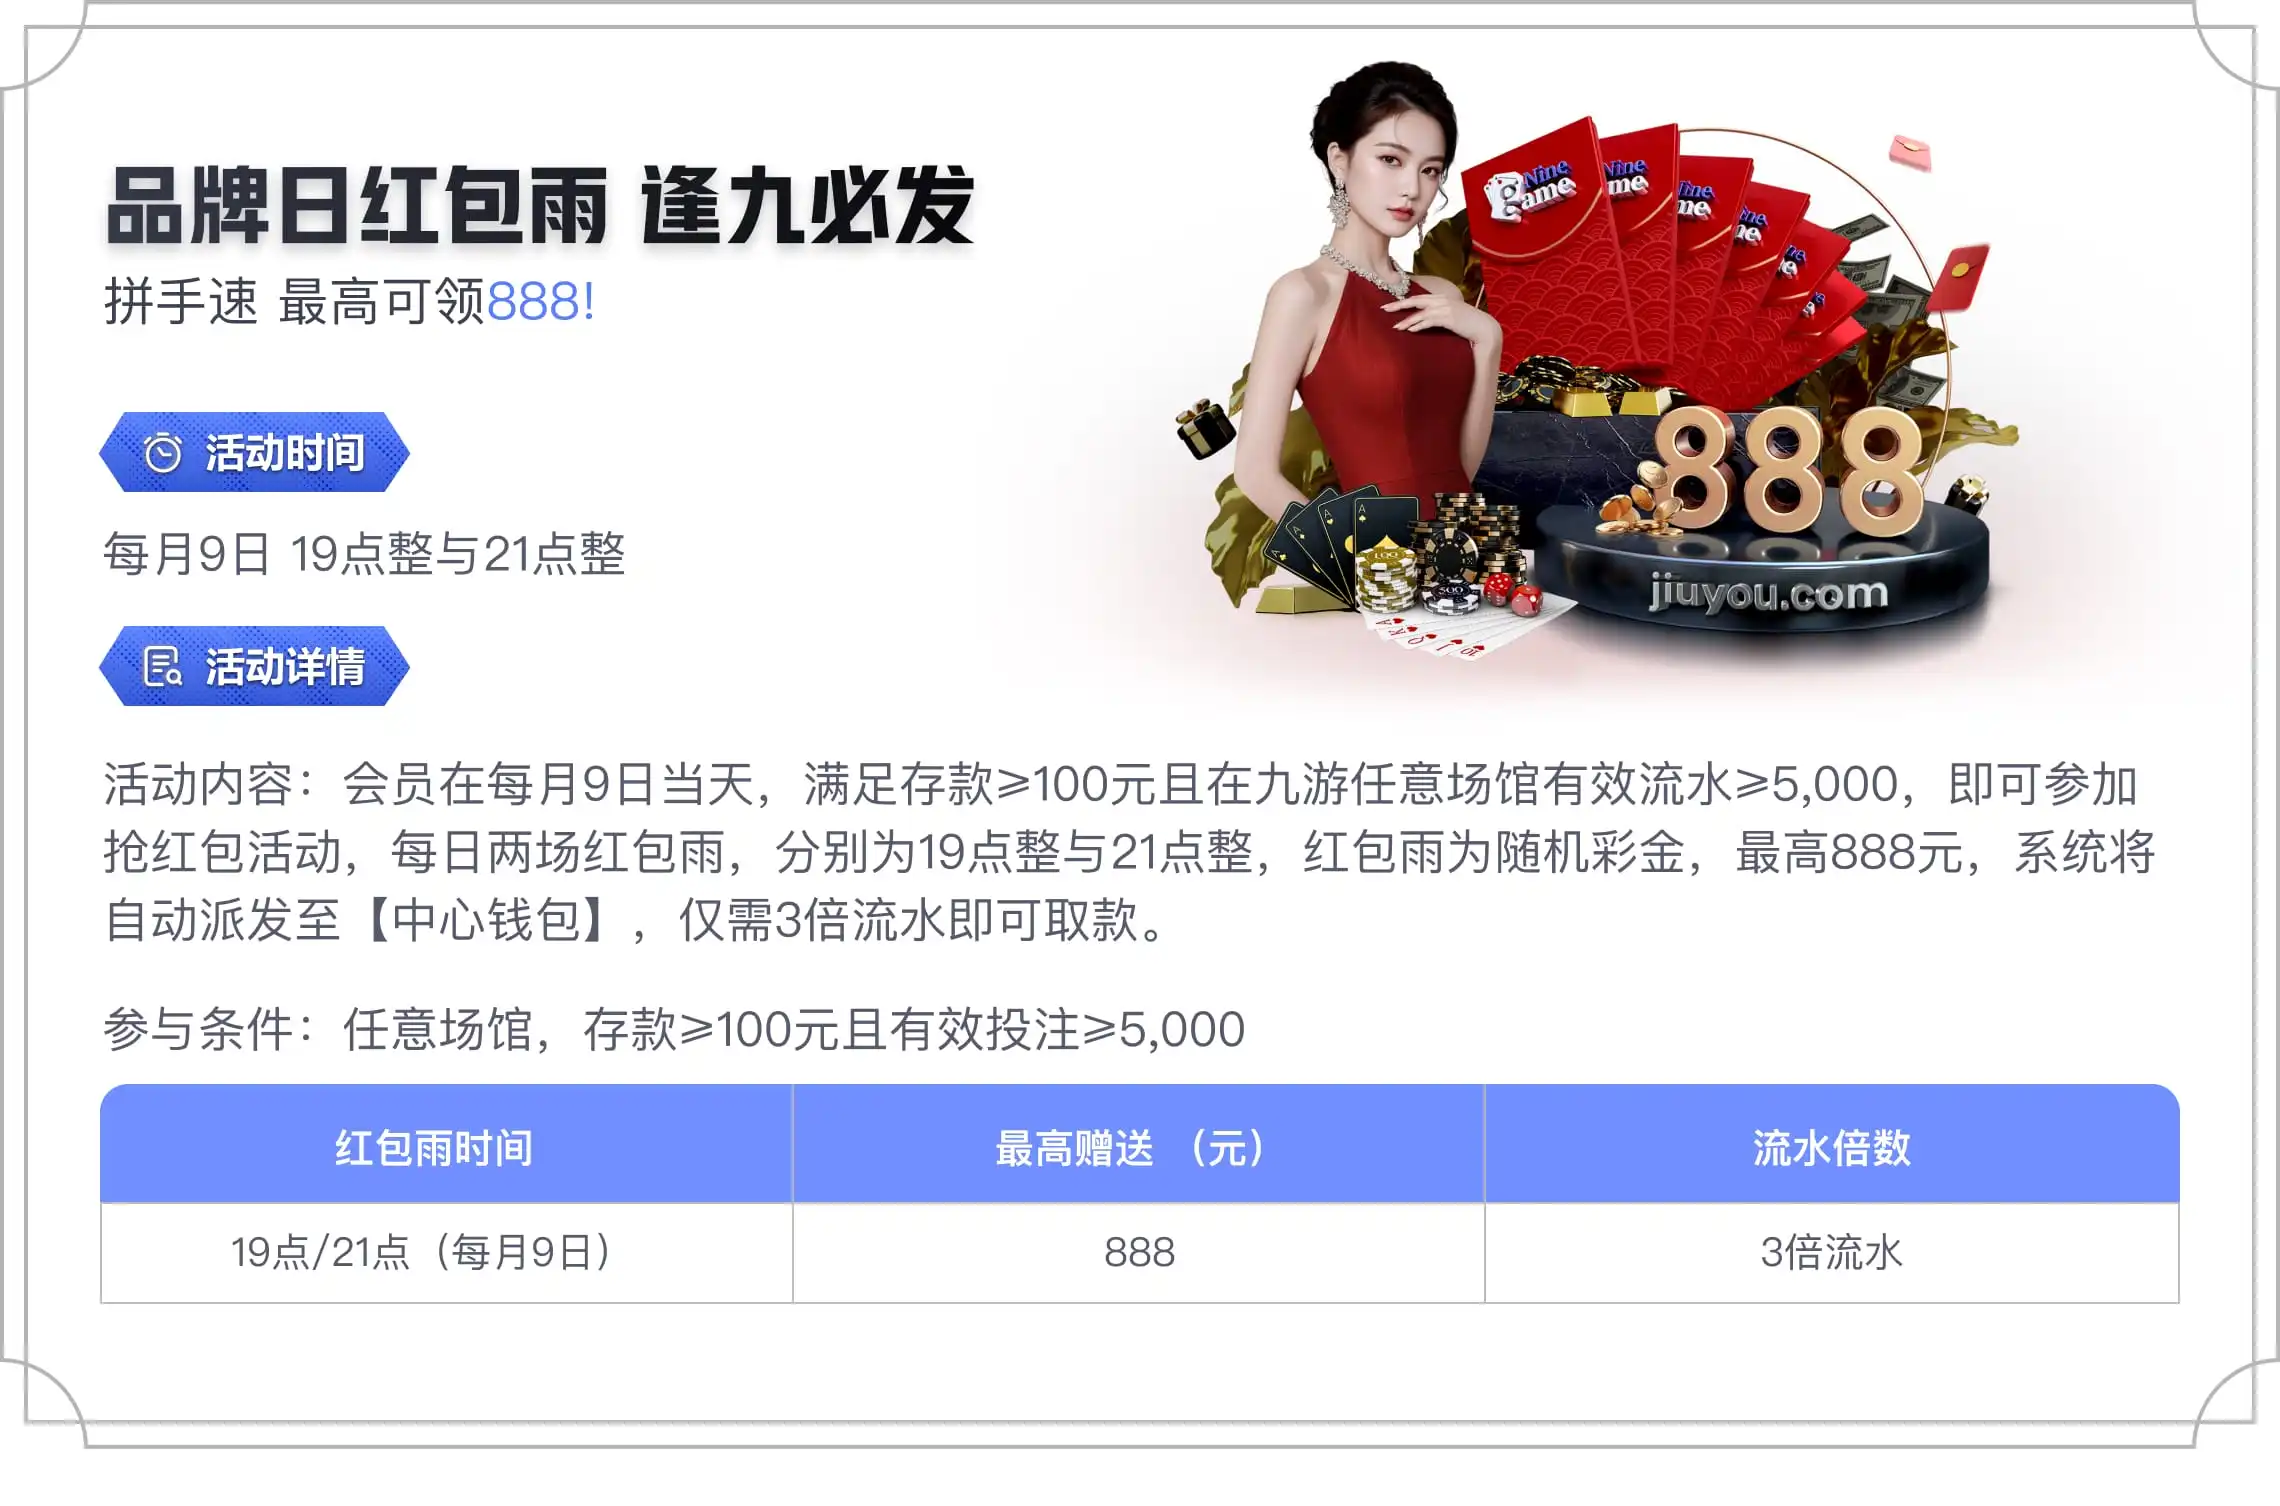Click the blue 888! highlighted text
Image resolution: width=2280 pixels, height=1506 pixels.
(x=541, y=302)
